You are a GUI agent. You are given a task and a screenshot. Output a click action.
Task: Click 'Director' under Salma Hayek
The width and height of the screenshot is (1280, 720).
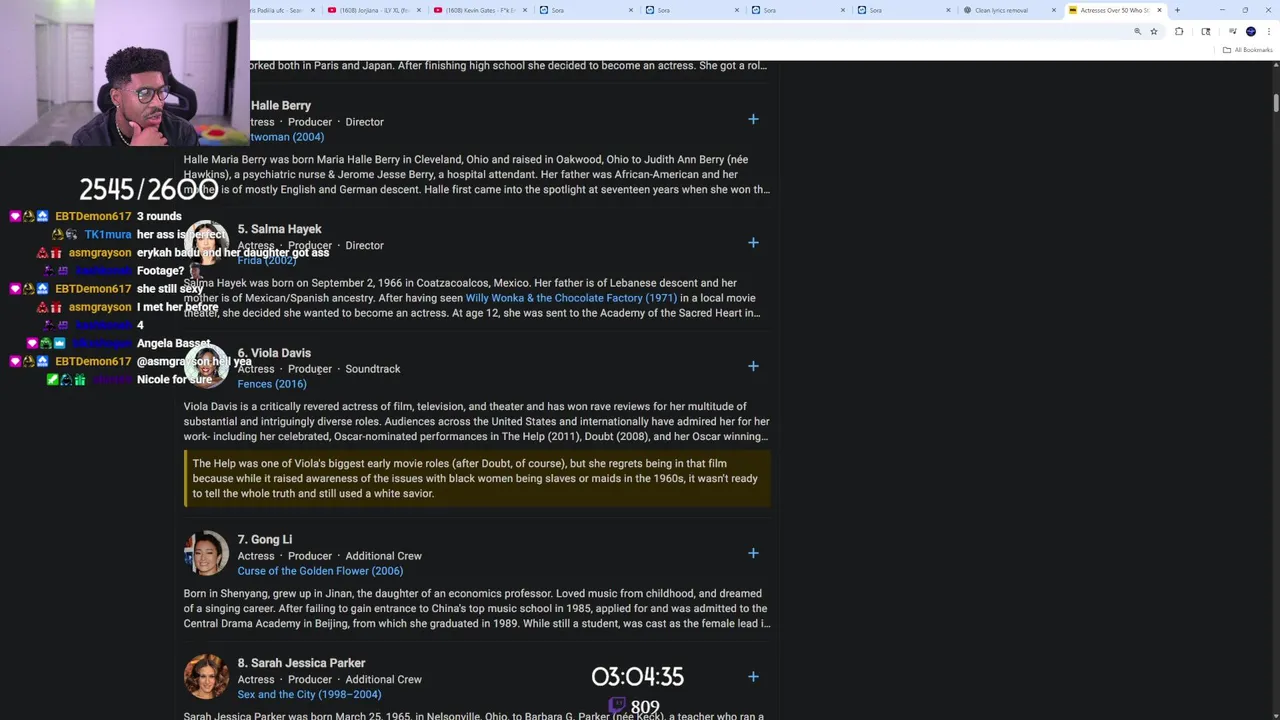pos(364,245)
